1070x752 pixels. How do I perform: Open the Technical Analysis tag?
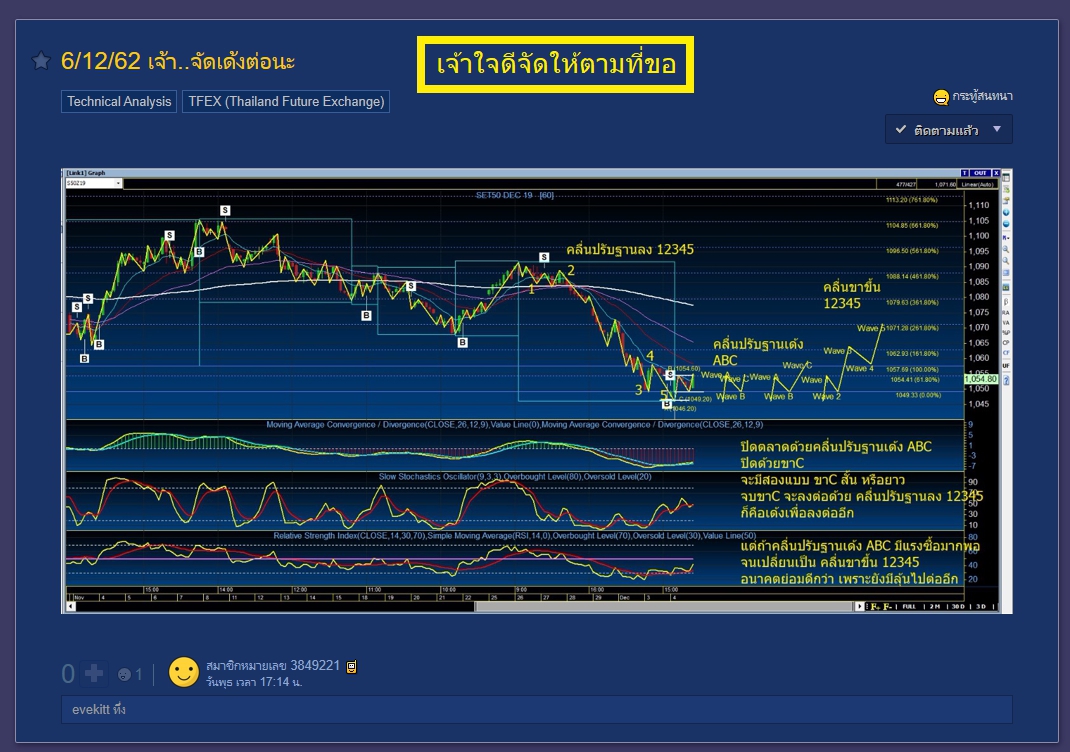pos(119,102)
